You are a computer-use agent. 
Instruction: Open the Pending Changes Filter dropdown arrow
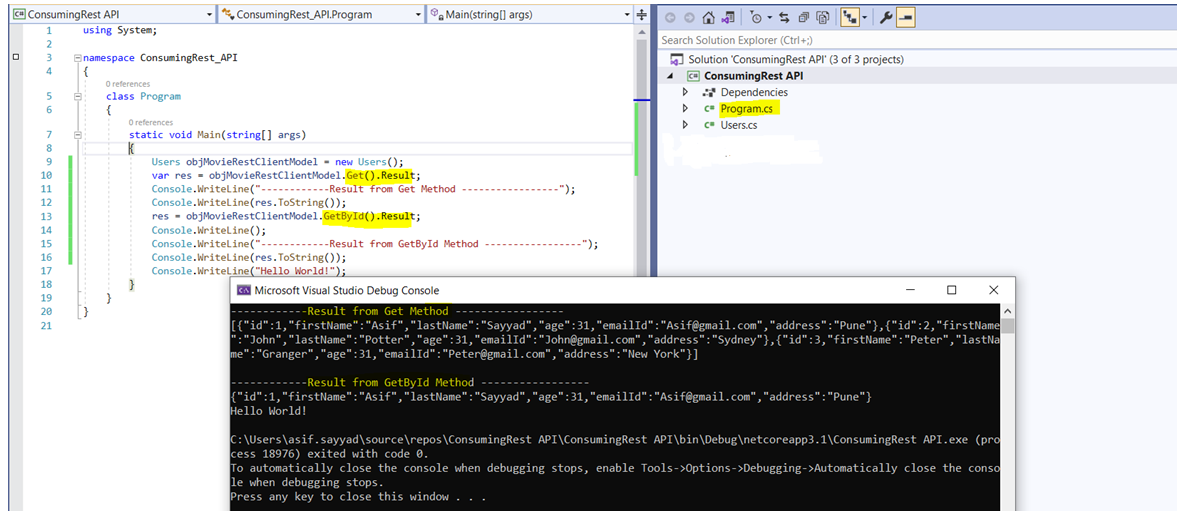coord(769,17)
